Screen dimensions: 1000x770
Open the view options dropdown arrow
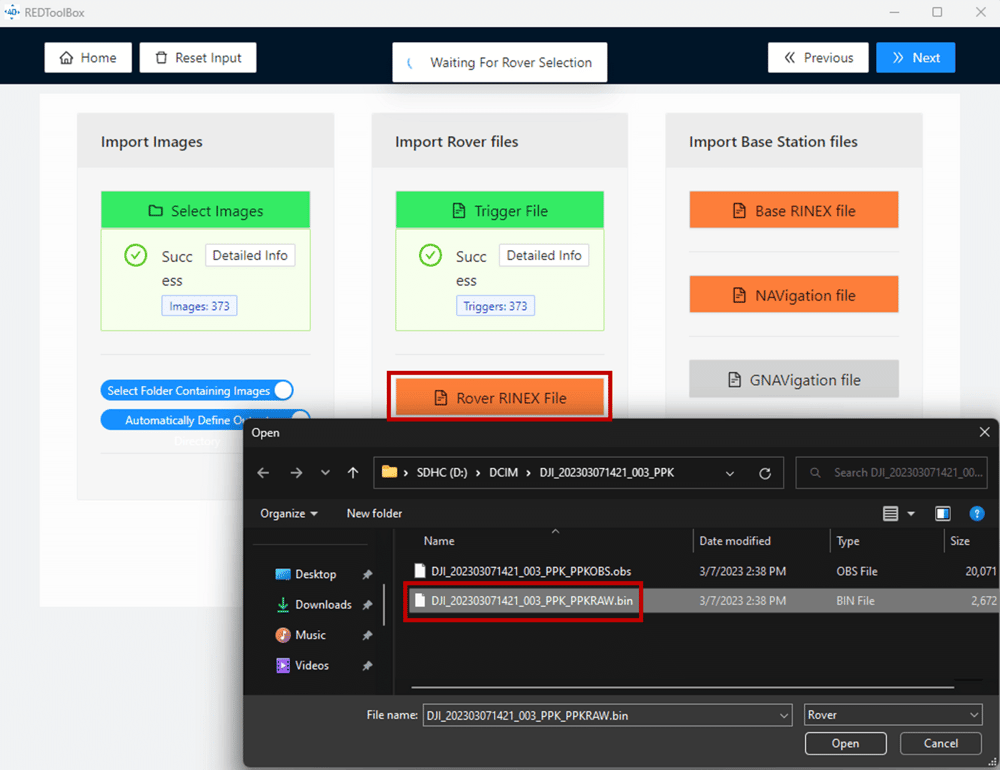911,513
